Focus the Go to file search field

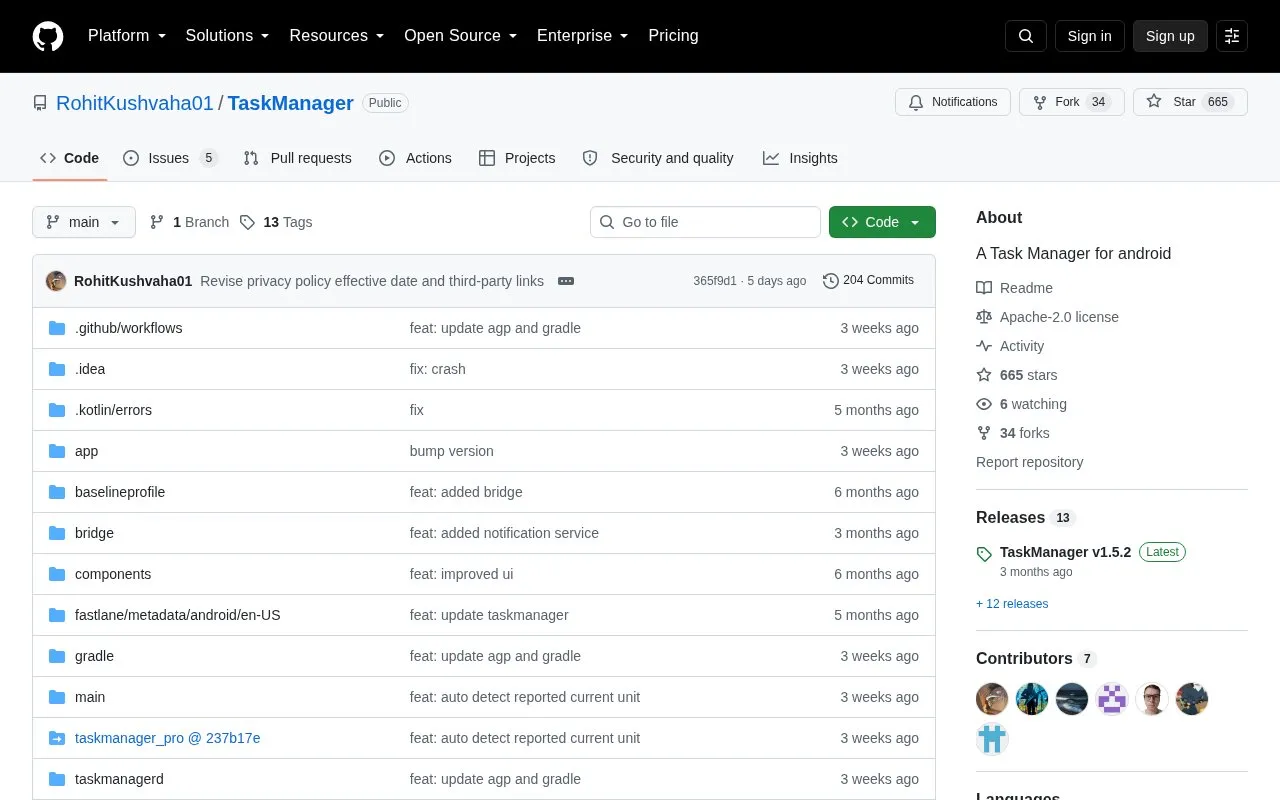pos(705,222)
